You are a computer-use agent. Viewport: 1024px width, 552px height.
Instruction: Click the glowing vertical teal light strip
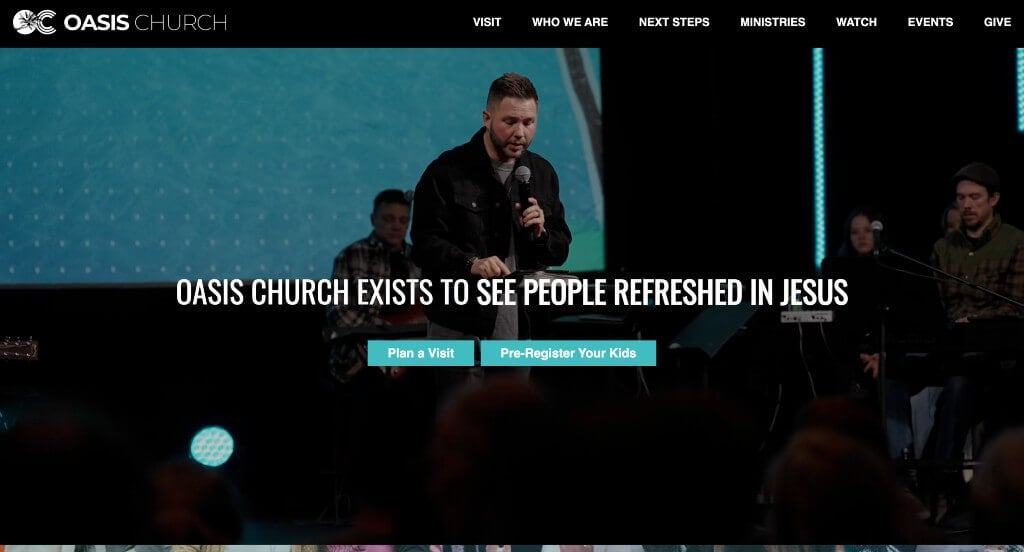point(818,157)
